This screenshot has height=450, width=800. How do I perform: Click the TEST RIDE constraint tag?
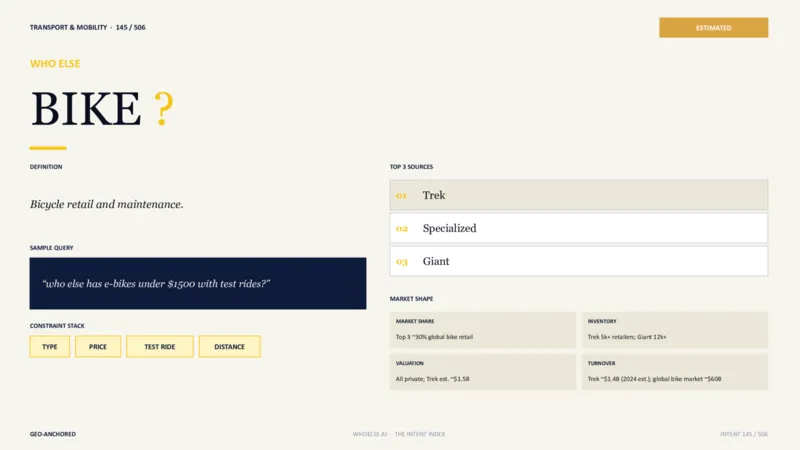(160, 346)
